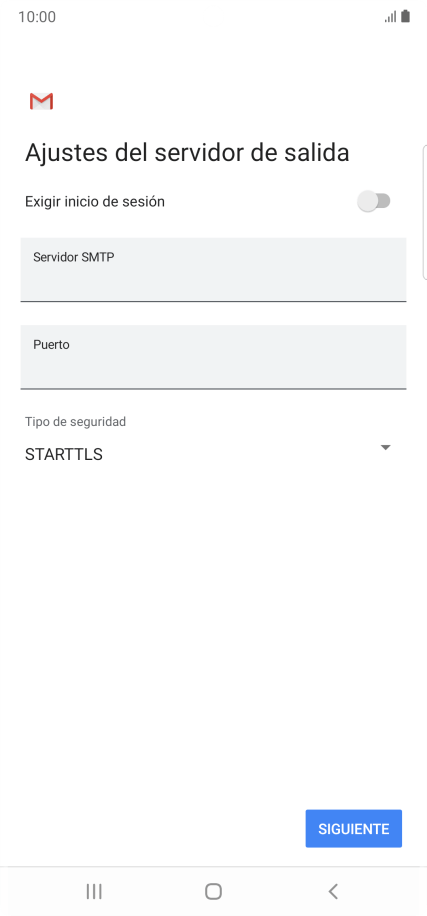The width and height of the screenshot is (427, 916).
Task: Open the Tipo de seguridad dropdown arrow
Action: pyautogui.click(x=385, y=447)
